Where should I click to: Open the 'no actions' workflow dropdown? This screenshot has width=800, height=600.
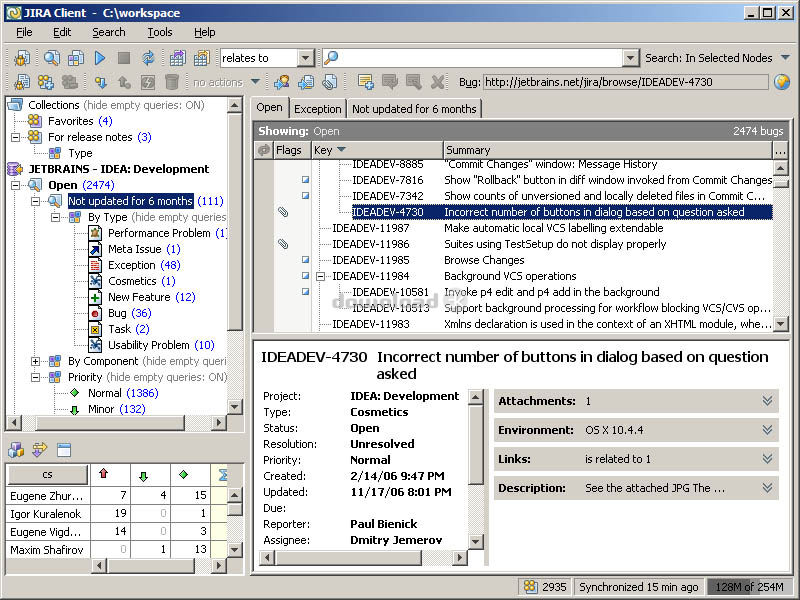point(255,82)
